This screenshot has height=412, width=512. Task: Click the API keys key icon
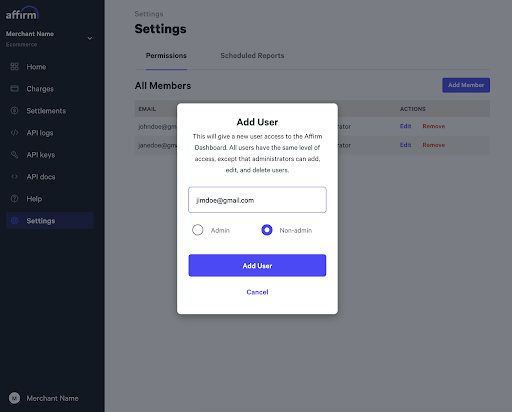[x=14, y=155]
